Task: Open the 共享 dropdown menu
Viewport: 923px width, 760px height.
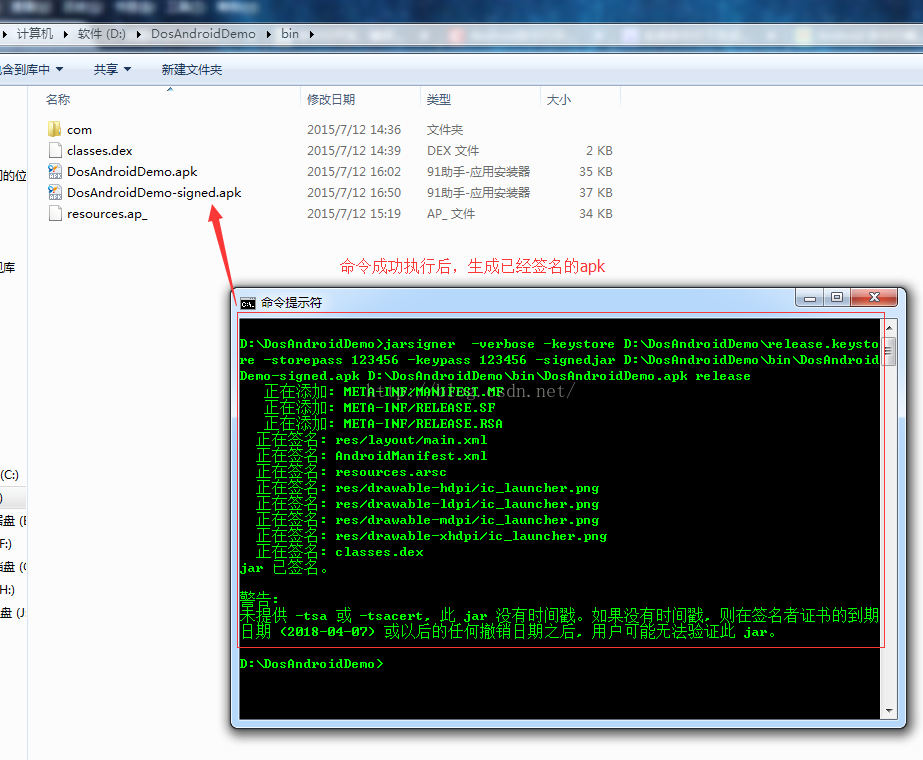Action: (x=111, y=69)
